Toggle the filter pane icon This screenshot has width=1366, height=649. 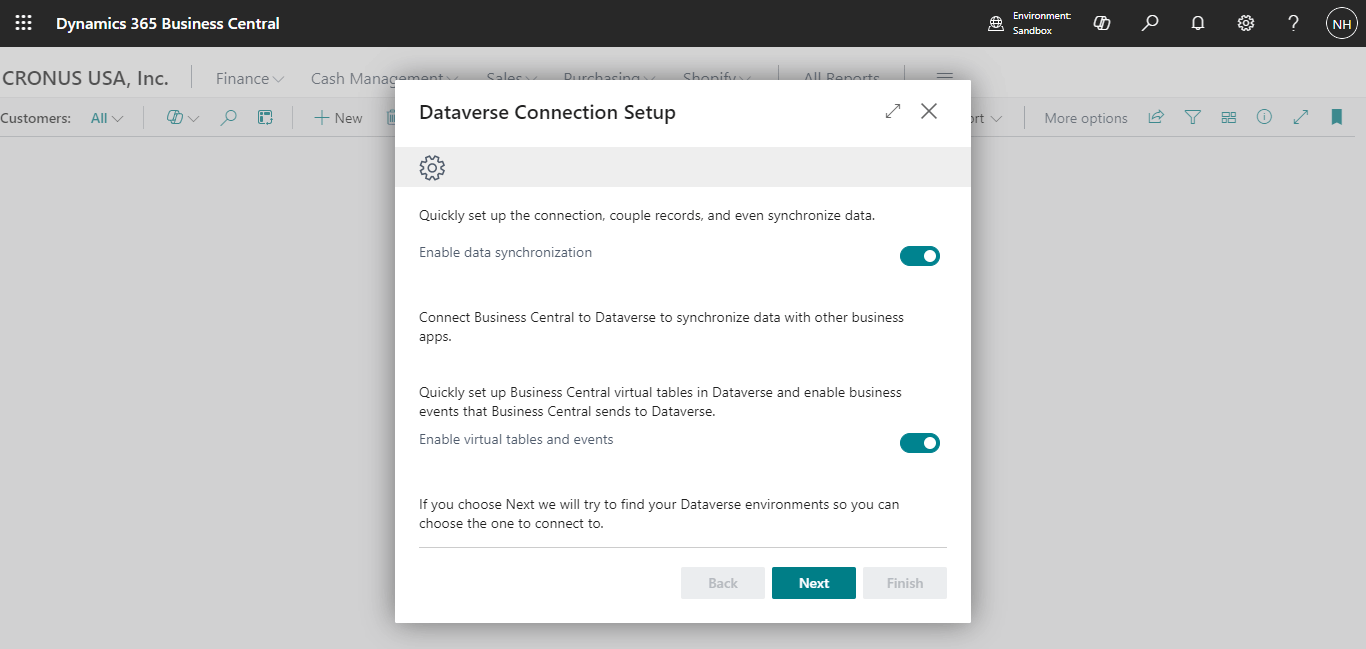[x=1192, y=118]
